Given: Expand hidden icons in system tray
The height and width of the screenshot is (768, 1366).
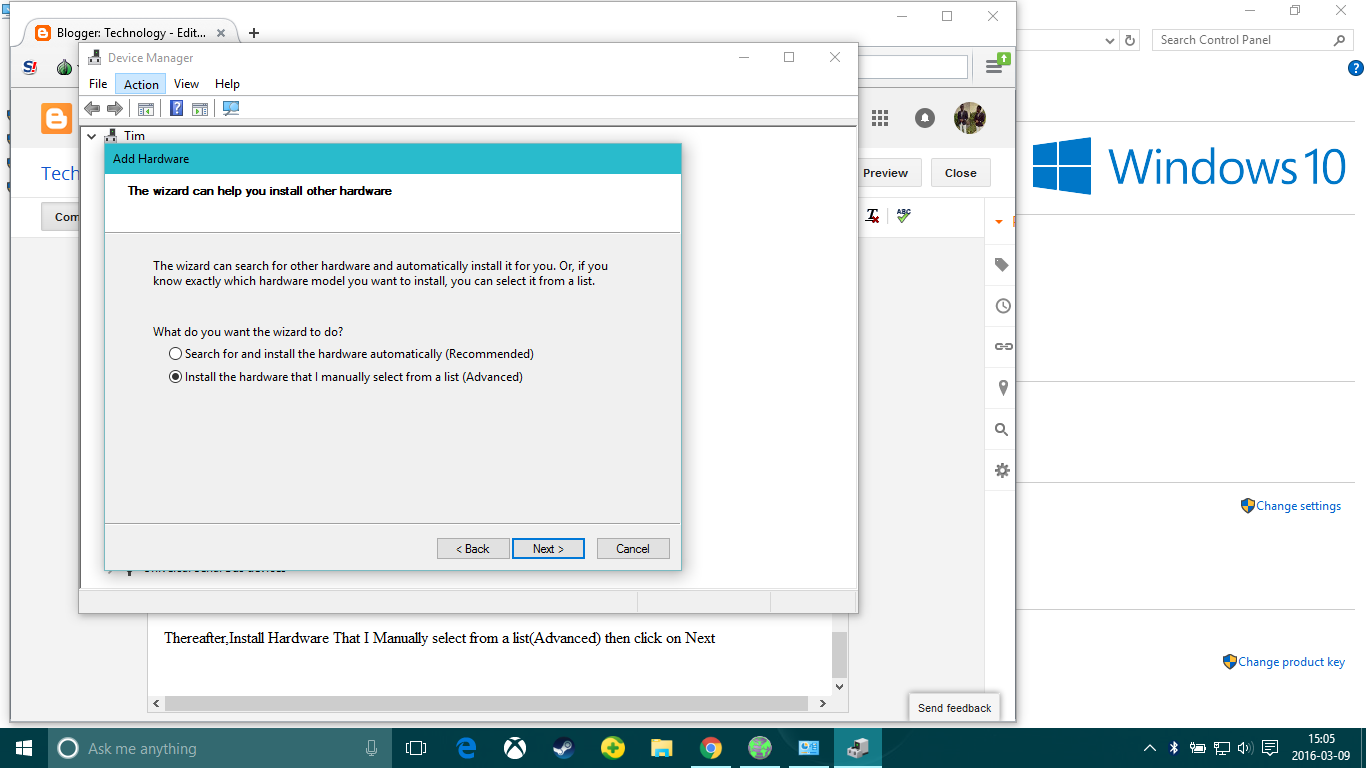Looking at the screenshot, I should click(1149, 747).
